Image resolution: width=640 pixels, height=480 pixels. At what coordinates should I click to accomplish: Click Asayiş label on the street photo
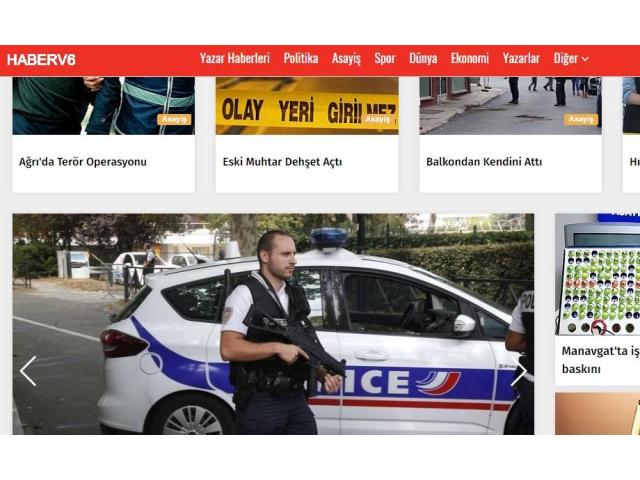581,119
